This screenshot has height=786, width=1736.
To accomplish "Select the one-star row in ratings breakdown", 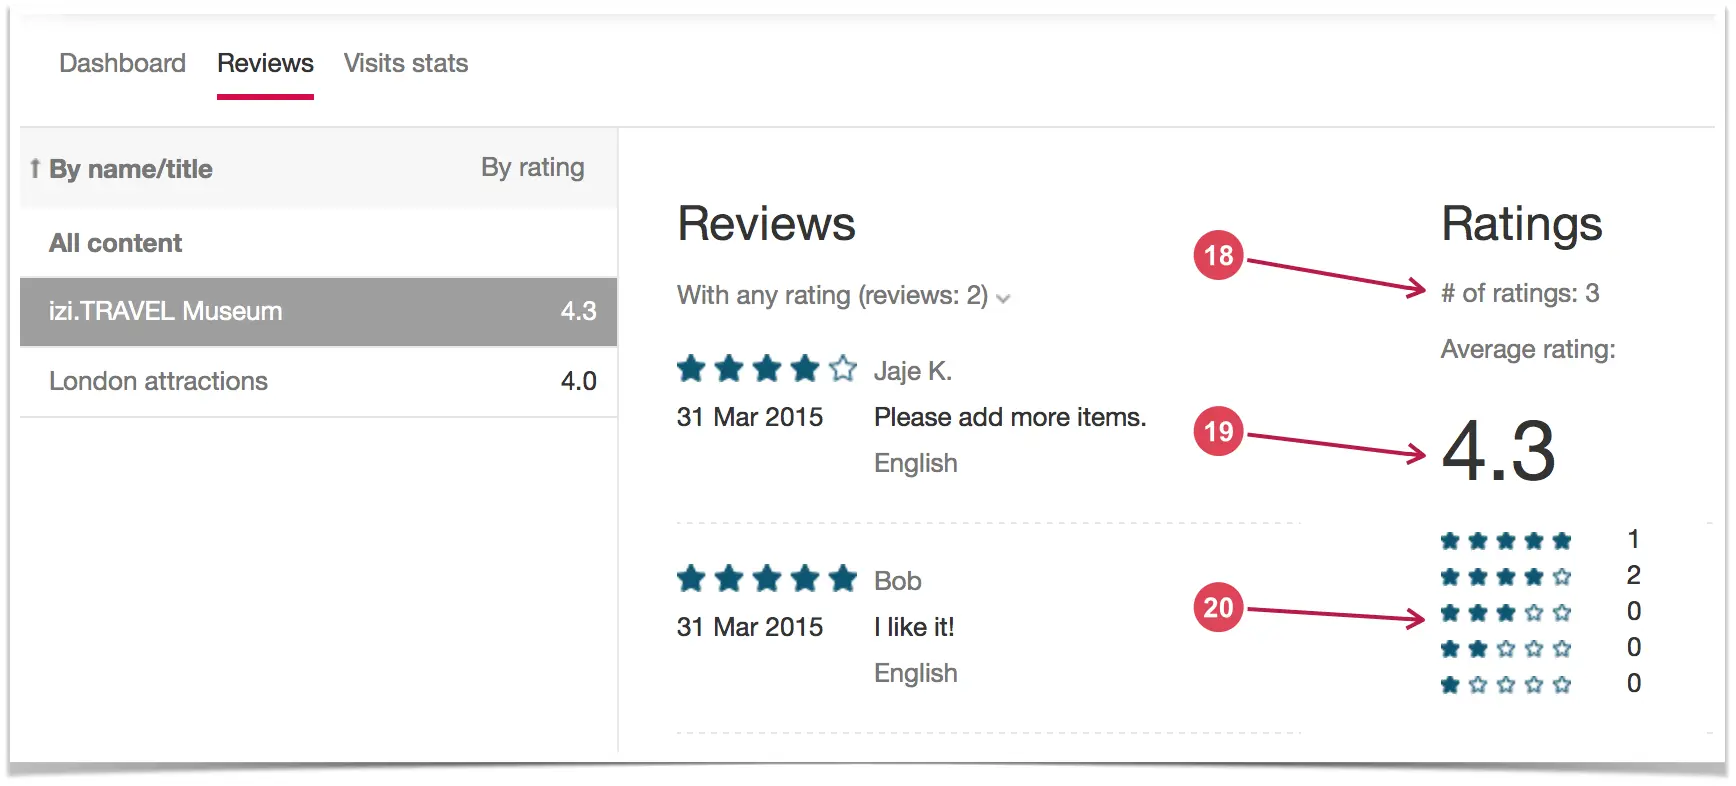I will 1541,684.
